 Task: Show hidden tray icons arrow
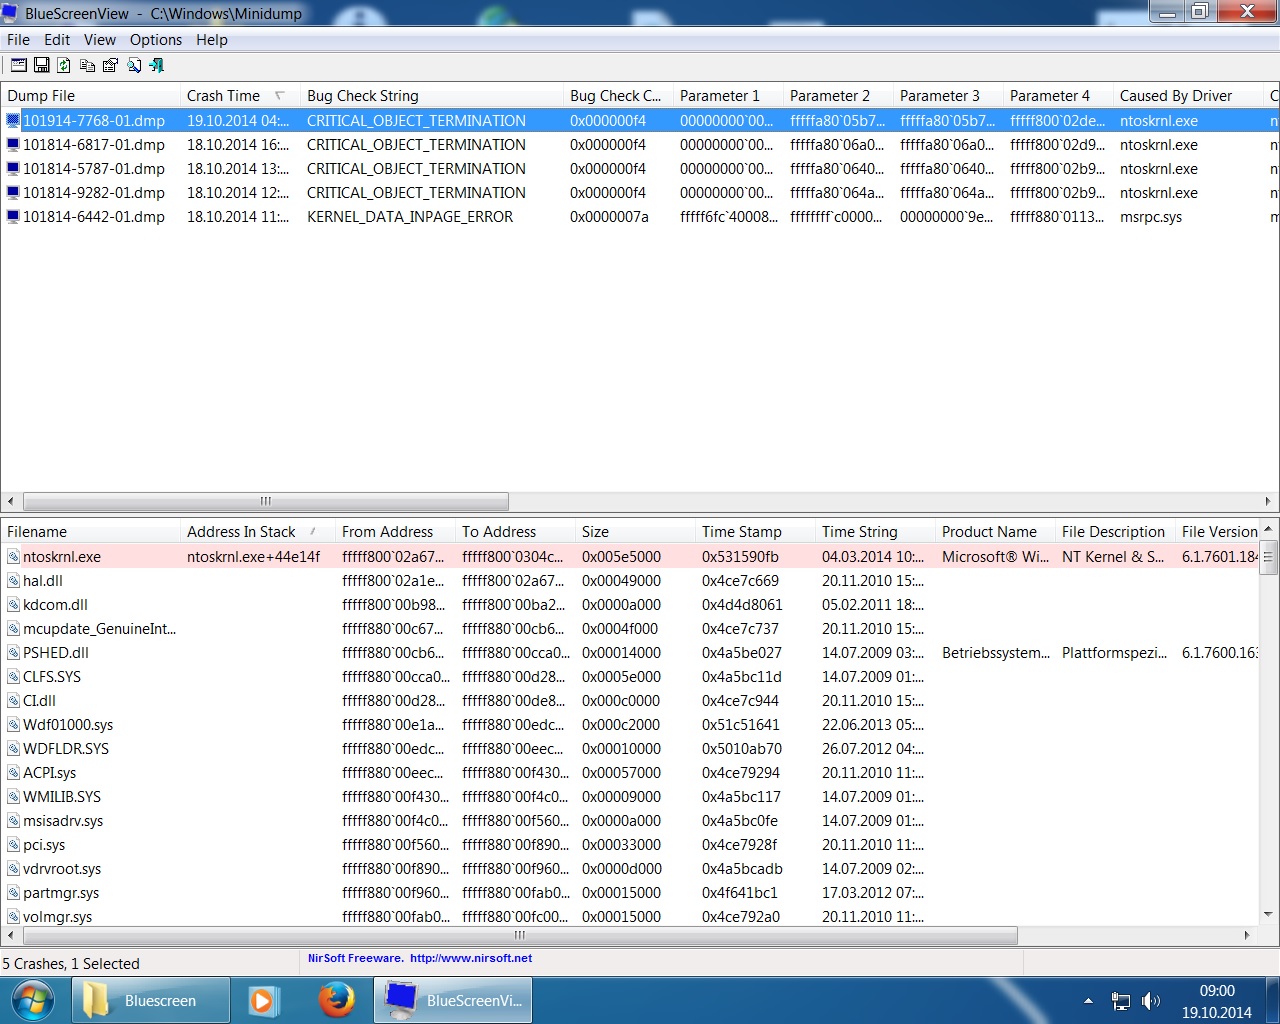click(x=1088, y=1000)
